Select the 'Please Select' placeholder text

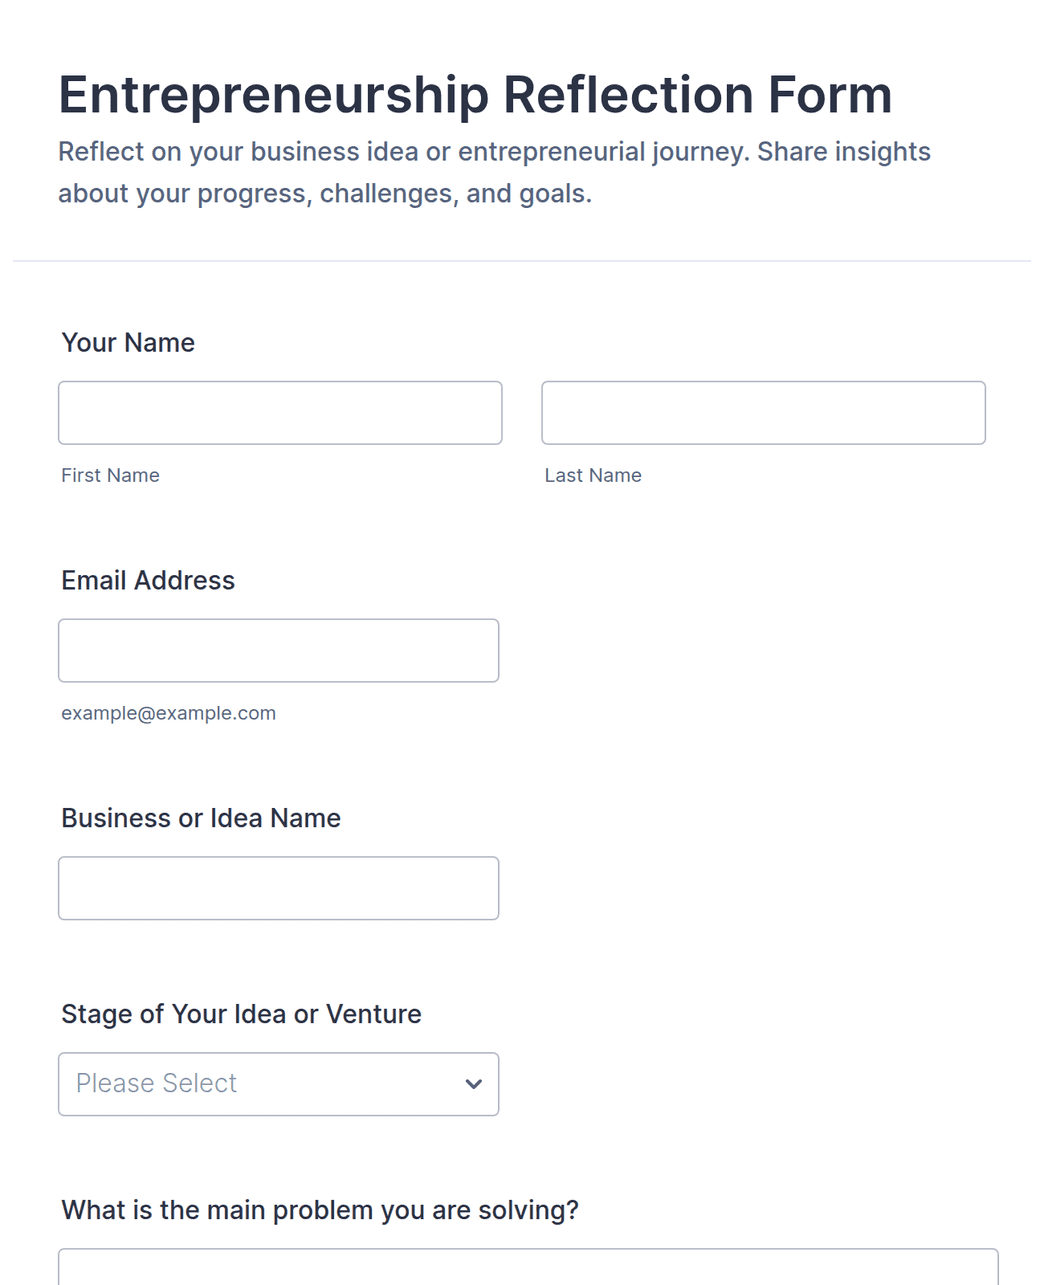(x=156, y=1083)
